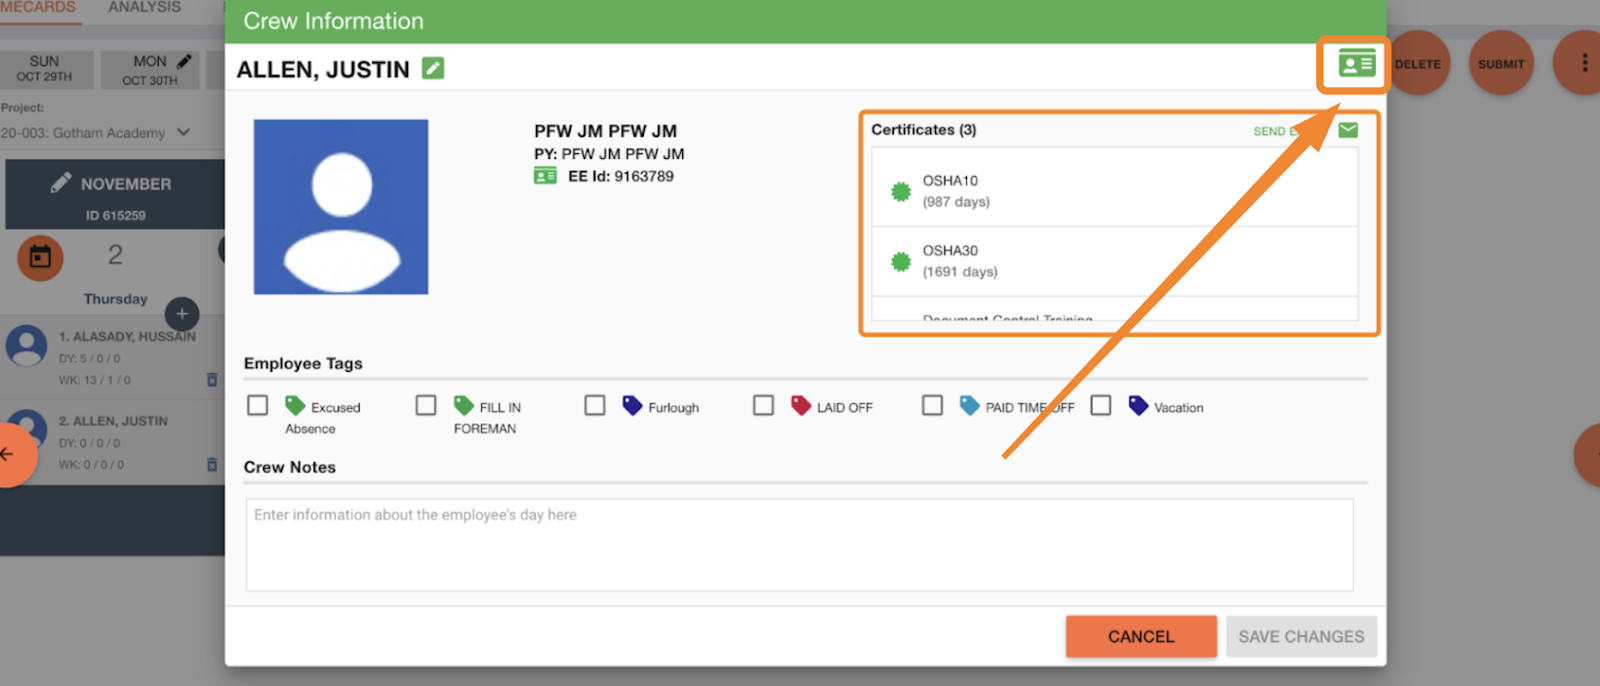Focus the Crew Notes text field

coord(800,545)
